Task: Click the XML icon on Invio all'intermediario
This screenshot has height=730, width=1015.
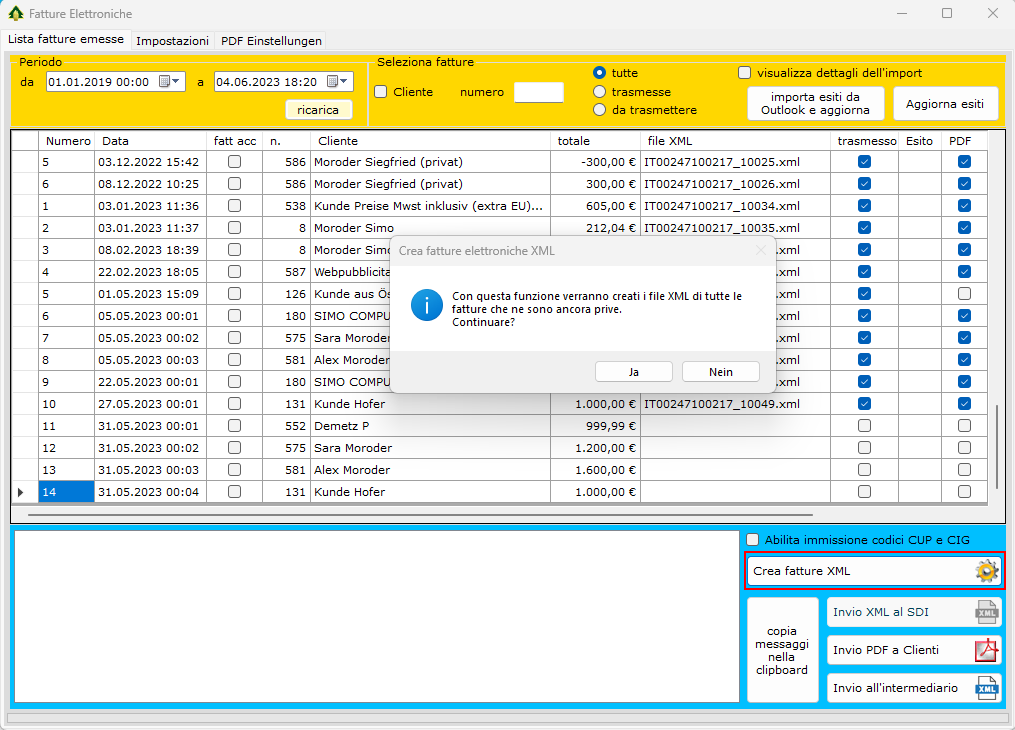Action: click(986, 688)
